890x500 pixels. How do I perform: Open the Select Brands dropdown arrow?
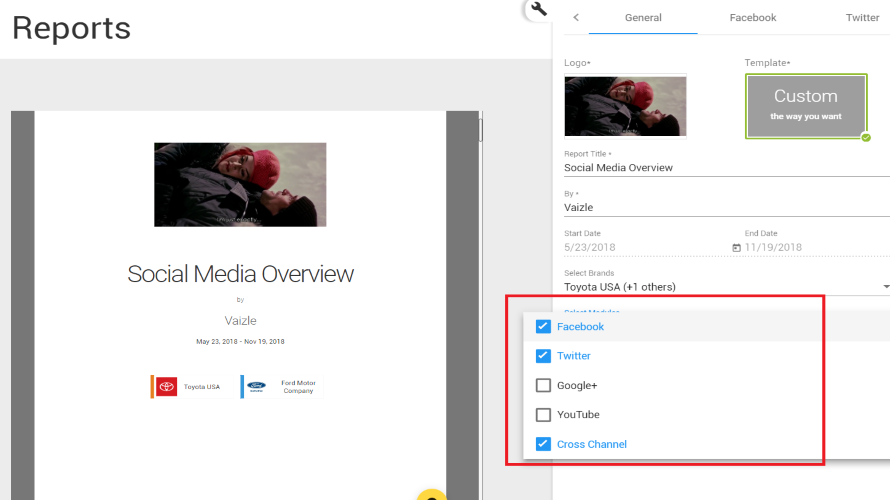(885, 287)
